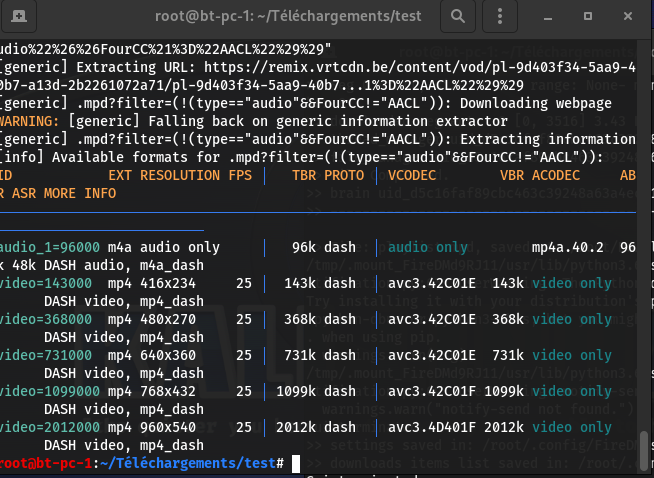654x478 pixels.
Task: Click the terminal title root@bt-pc-1
Action: tap(288, 16)
